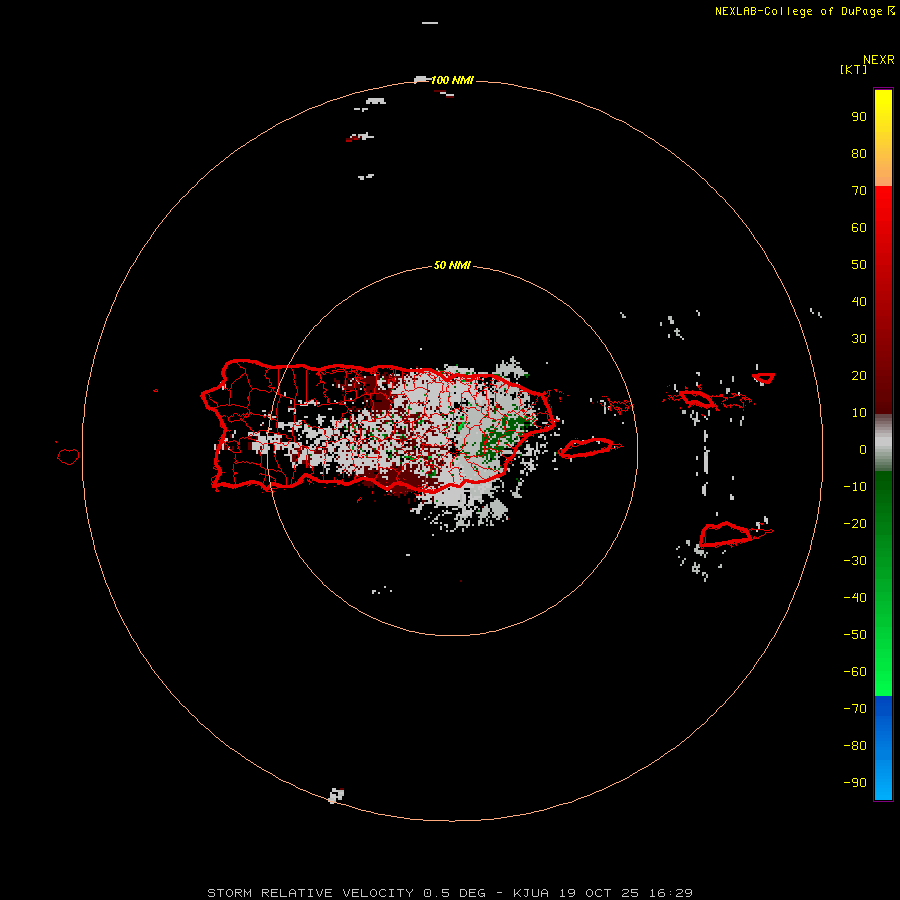900x900 pixels.
Task: Click the minus 60 knot scale label
Action: click(x=855, y=672)
